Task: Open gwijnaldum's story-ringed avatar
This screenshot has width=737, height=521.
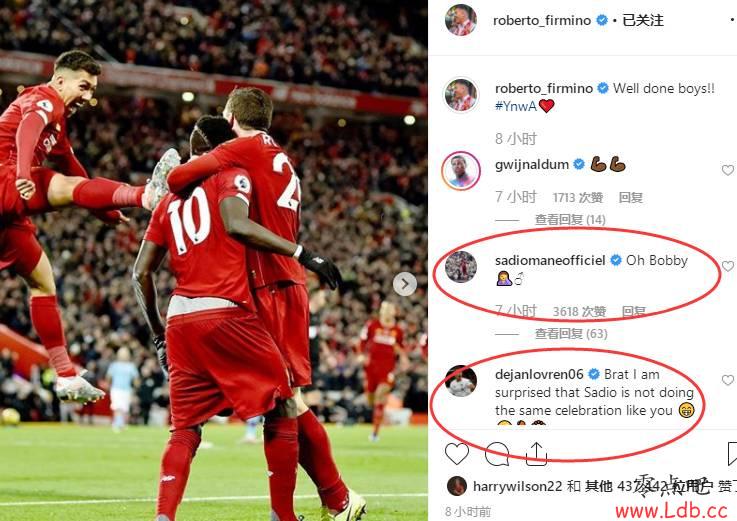Action: 461,170
